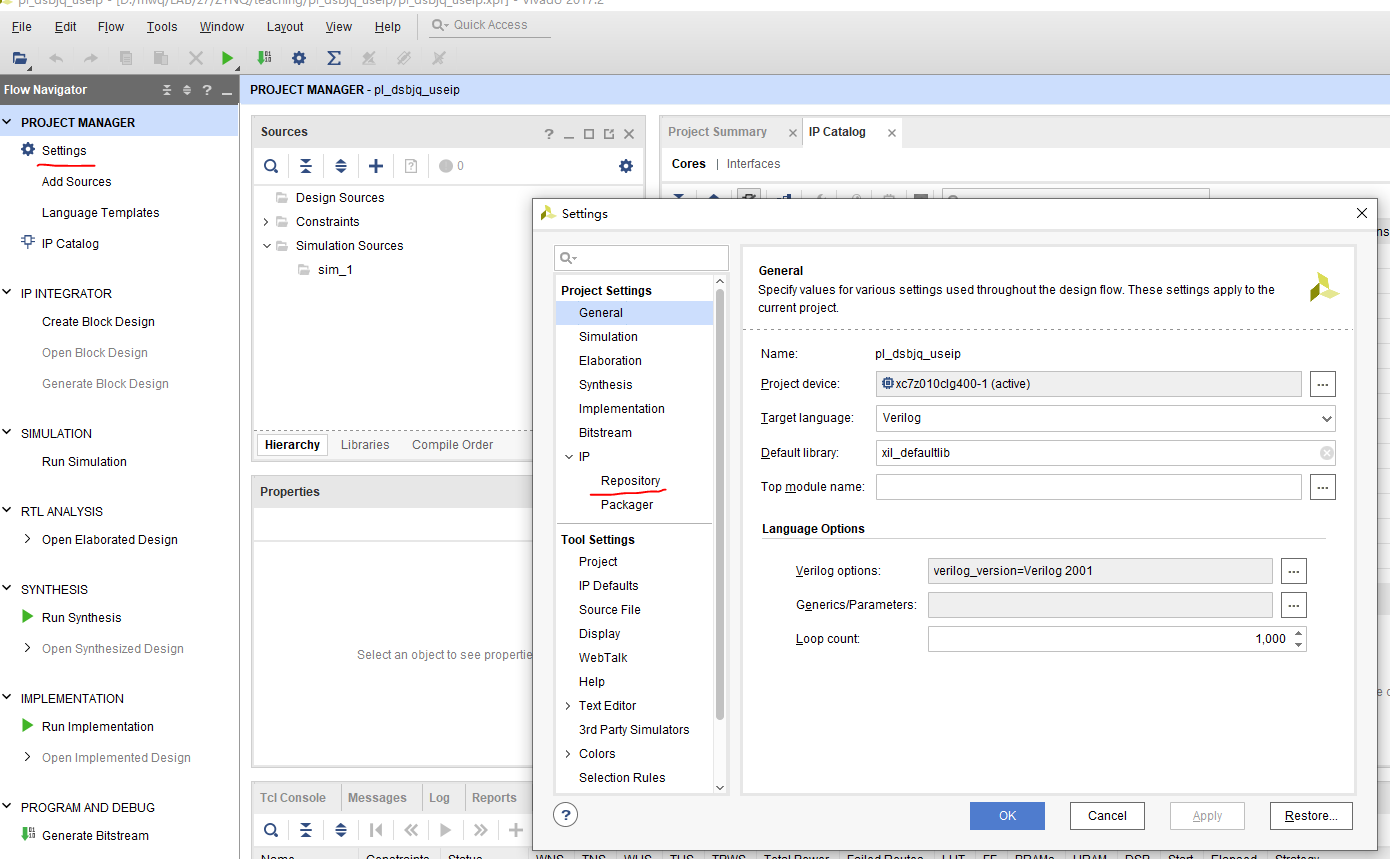Click the Add Sources plus icon

376,166
